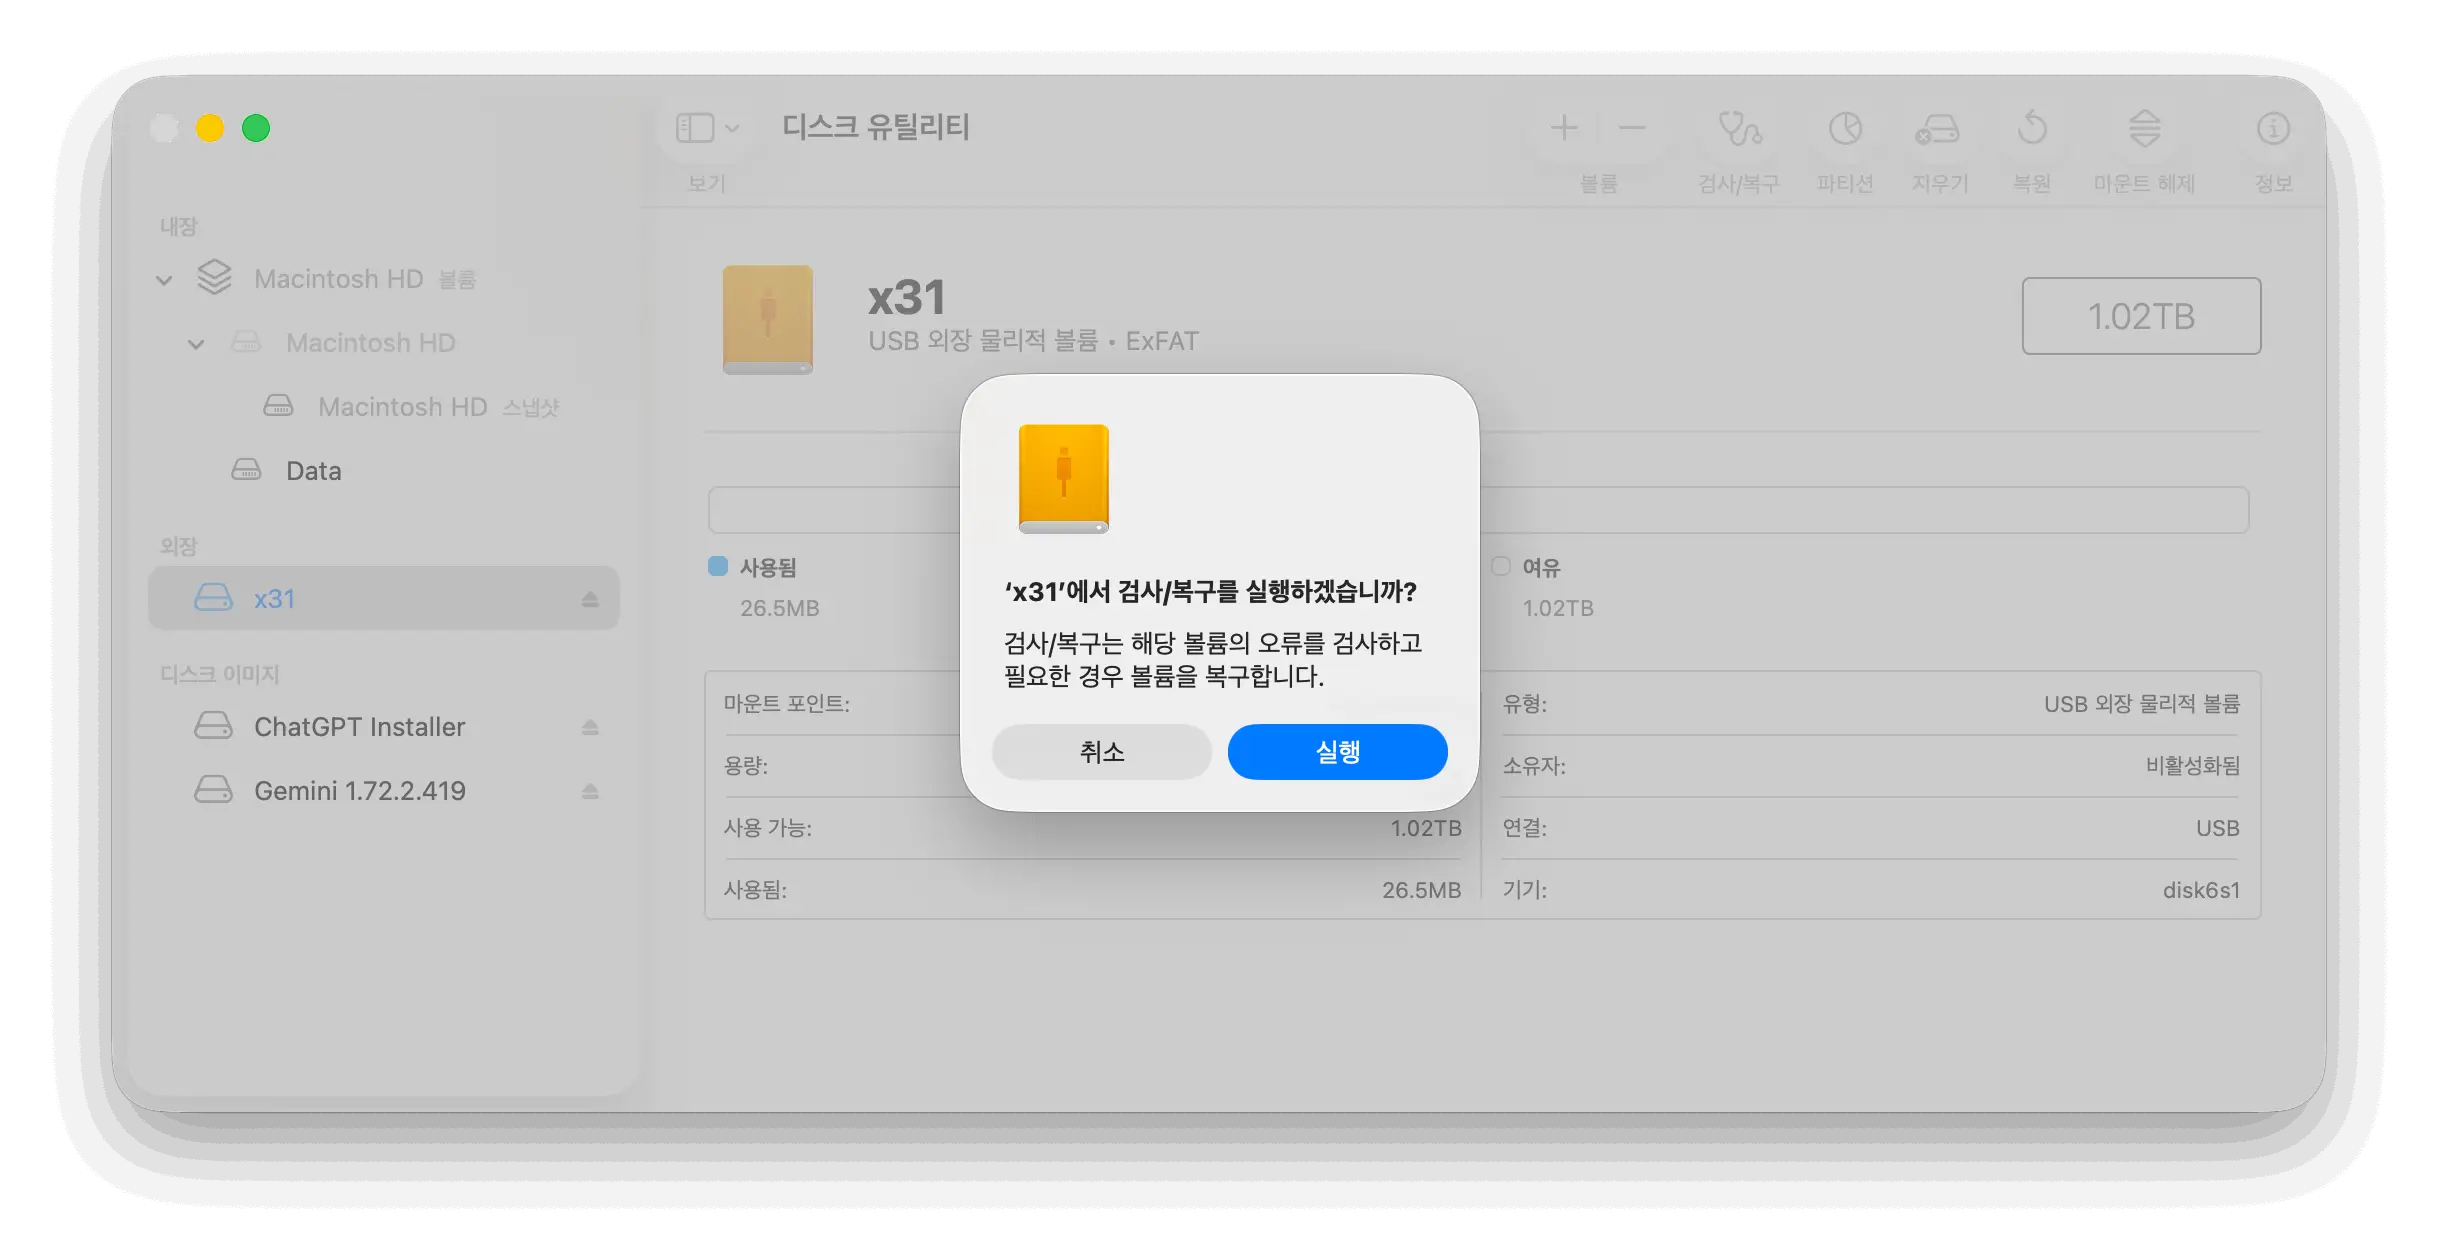Click the 여유 legend swatch
This screenshot has width=2438, height=1260.
click(x=1501, y=566)
